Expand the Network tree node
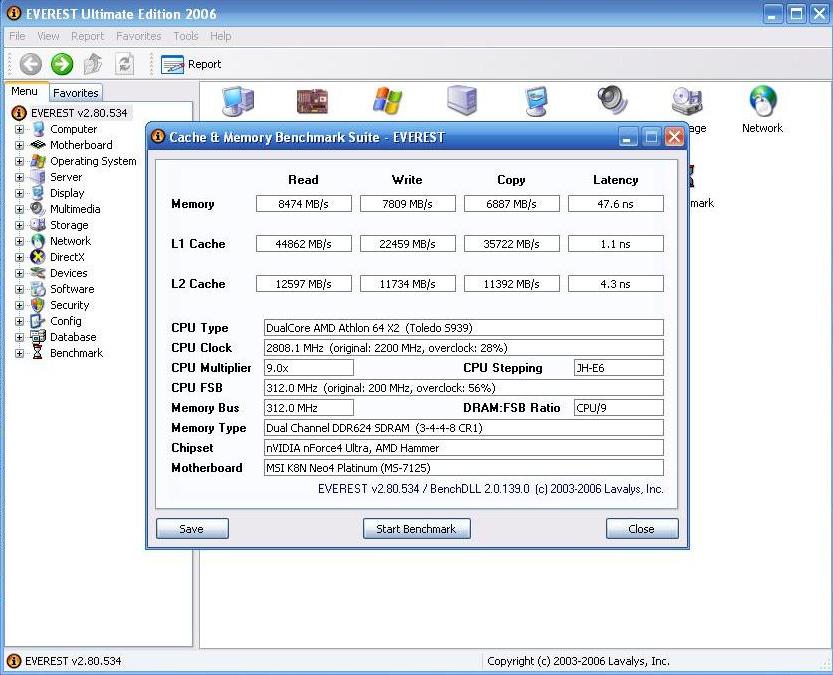Viewport: 833px width, 675px height. pyautogui.click(x=19, y=241)
